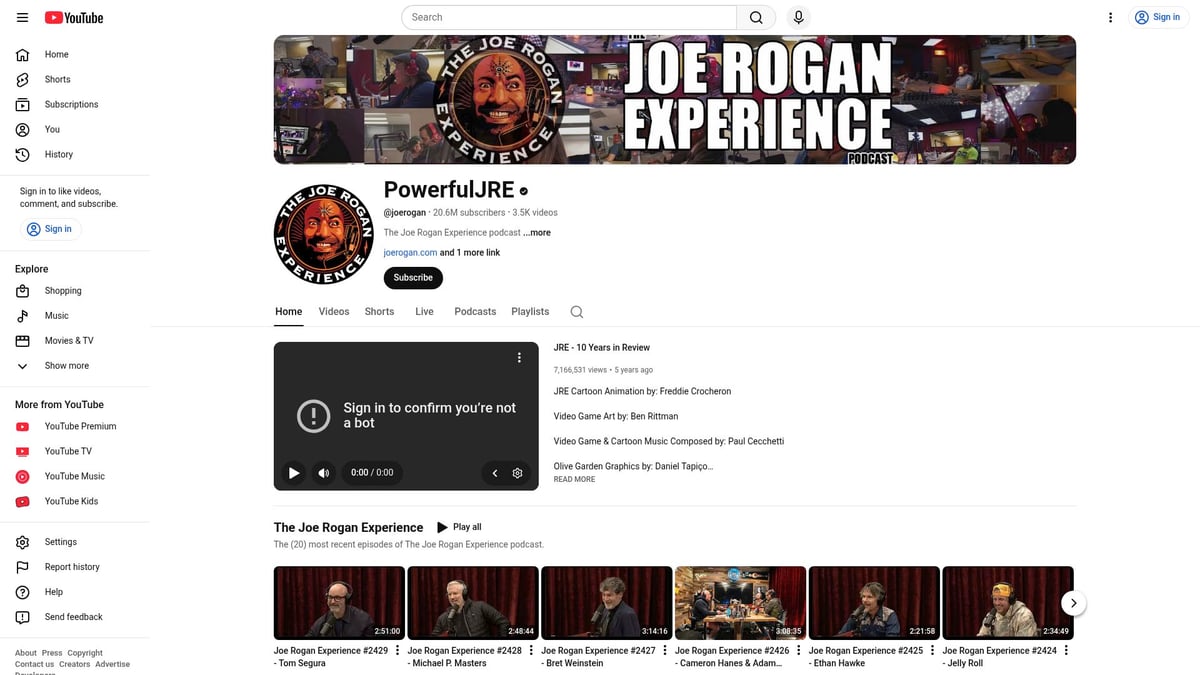This screenshot has width=1200, height=675.
Task: Open the player settings gear
Action: click(x=517, y=472)
